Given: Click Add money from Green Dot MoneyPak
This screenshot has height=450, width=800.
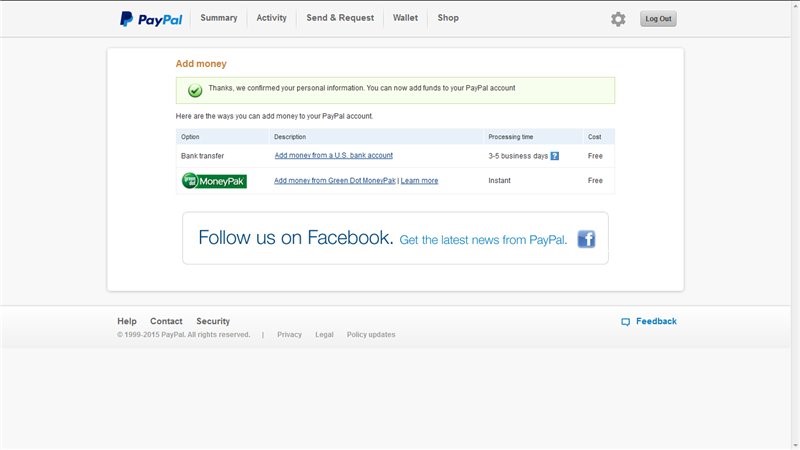Looking at the screenshot, I should coord(335,181).
